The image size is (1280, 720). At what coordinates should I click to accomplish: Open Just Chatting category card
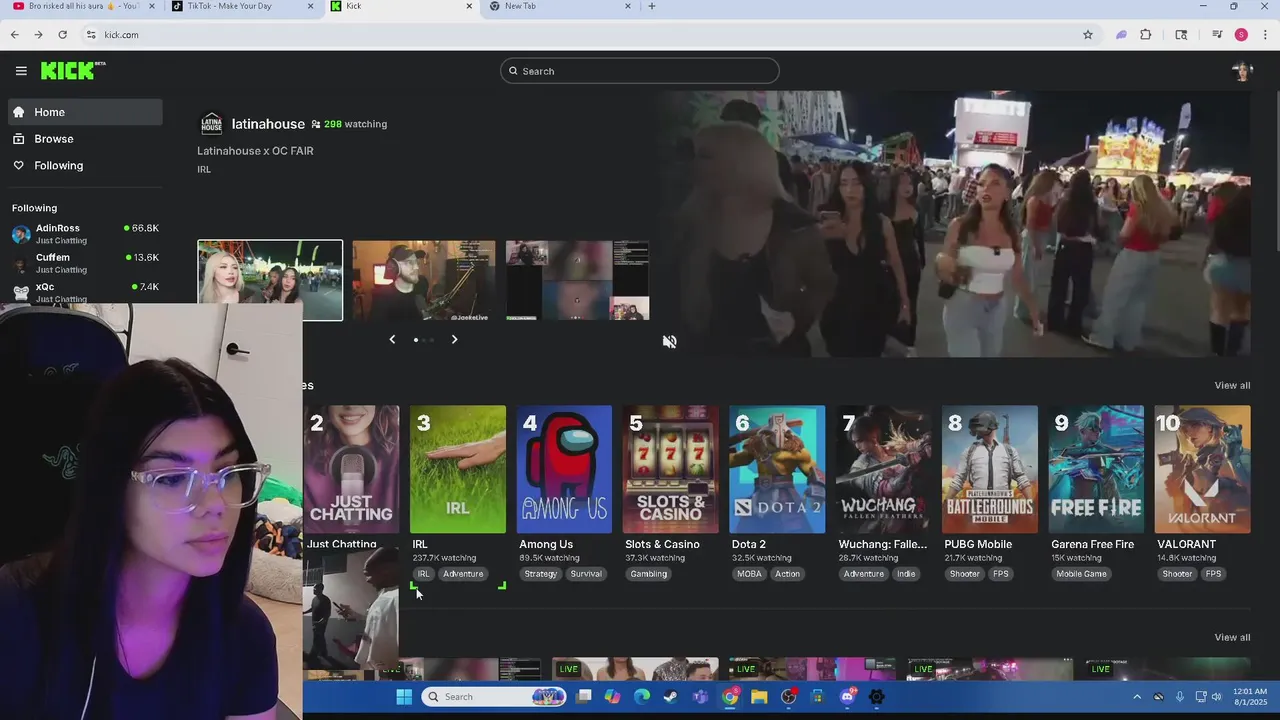pos(351,469)
